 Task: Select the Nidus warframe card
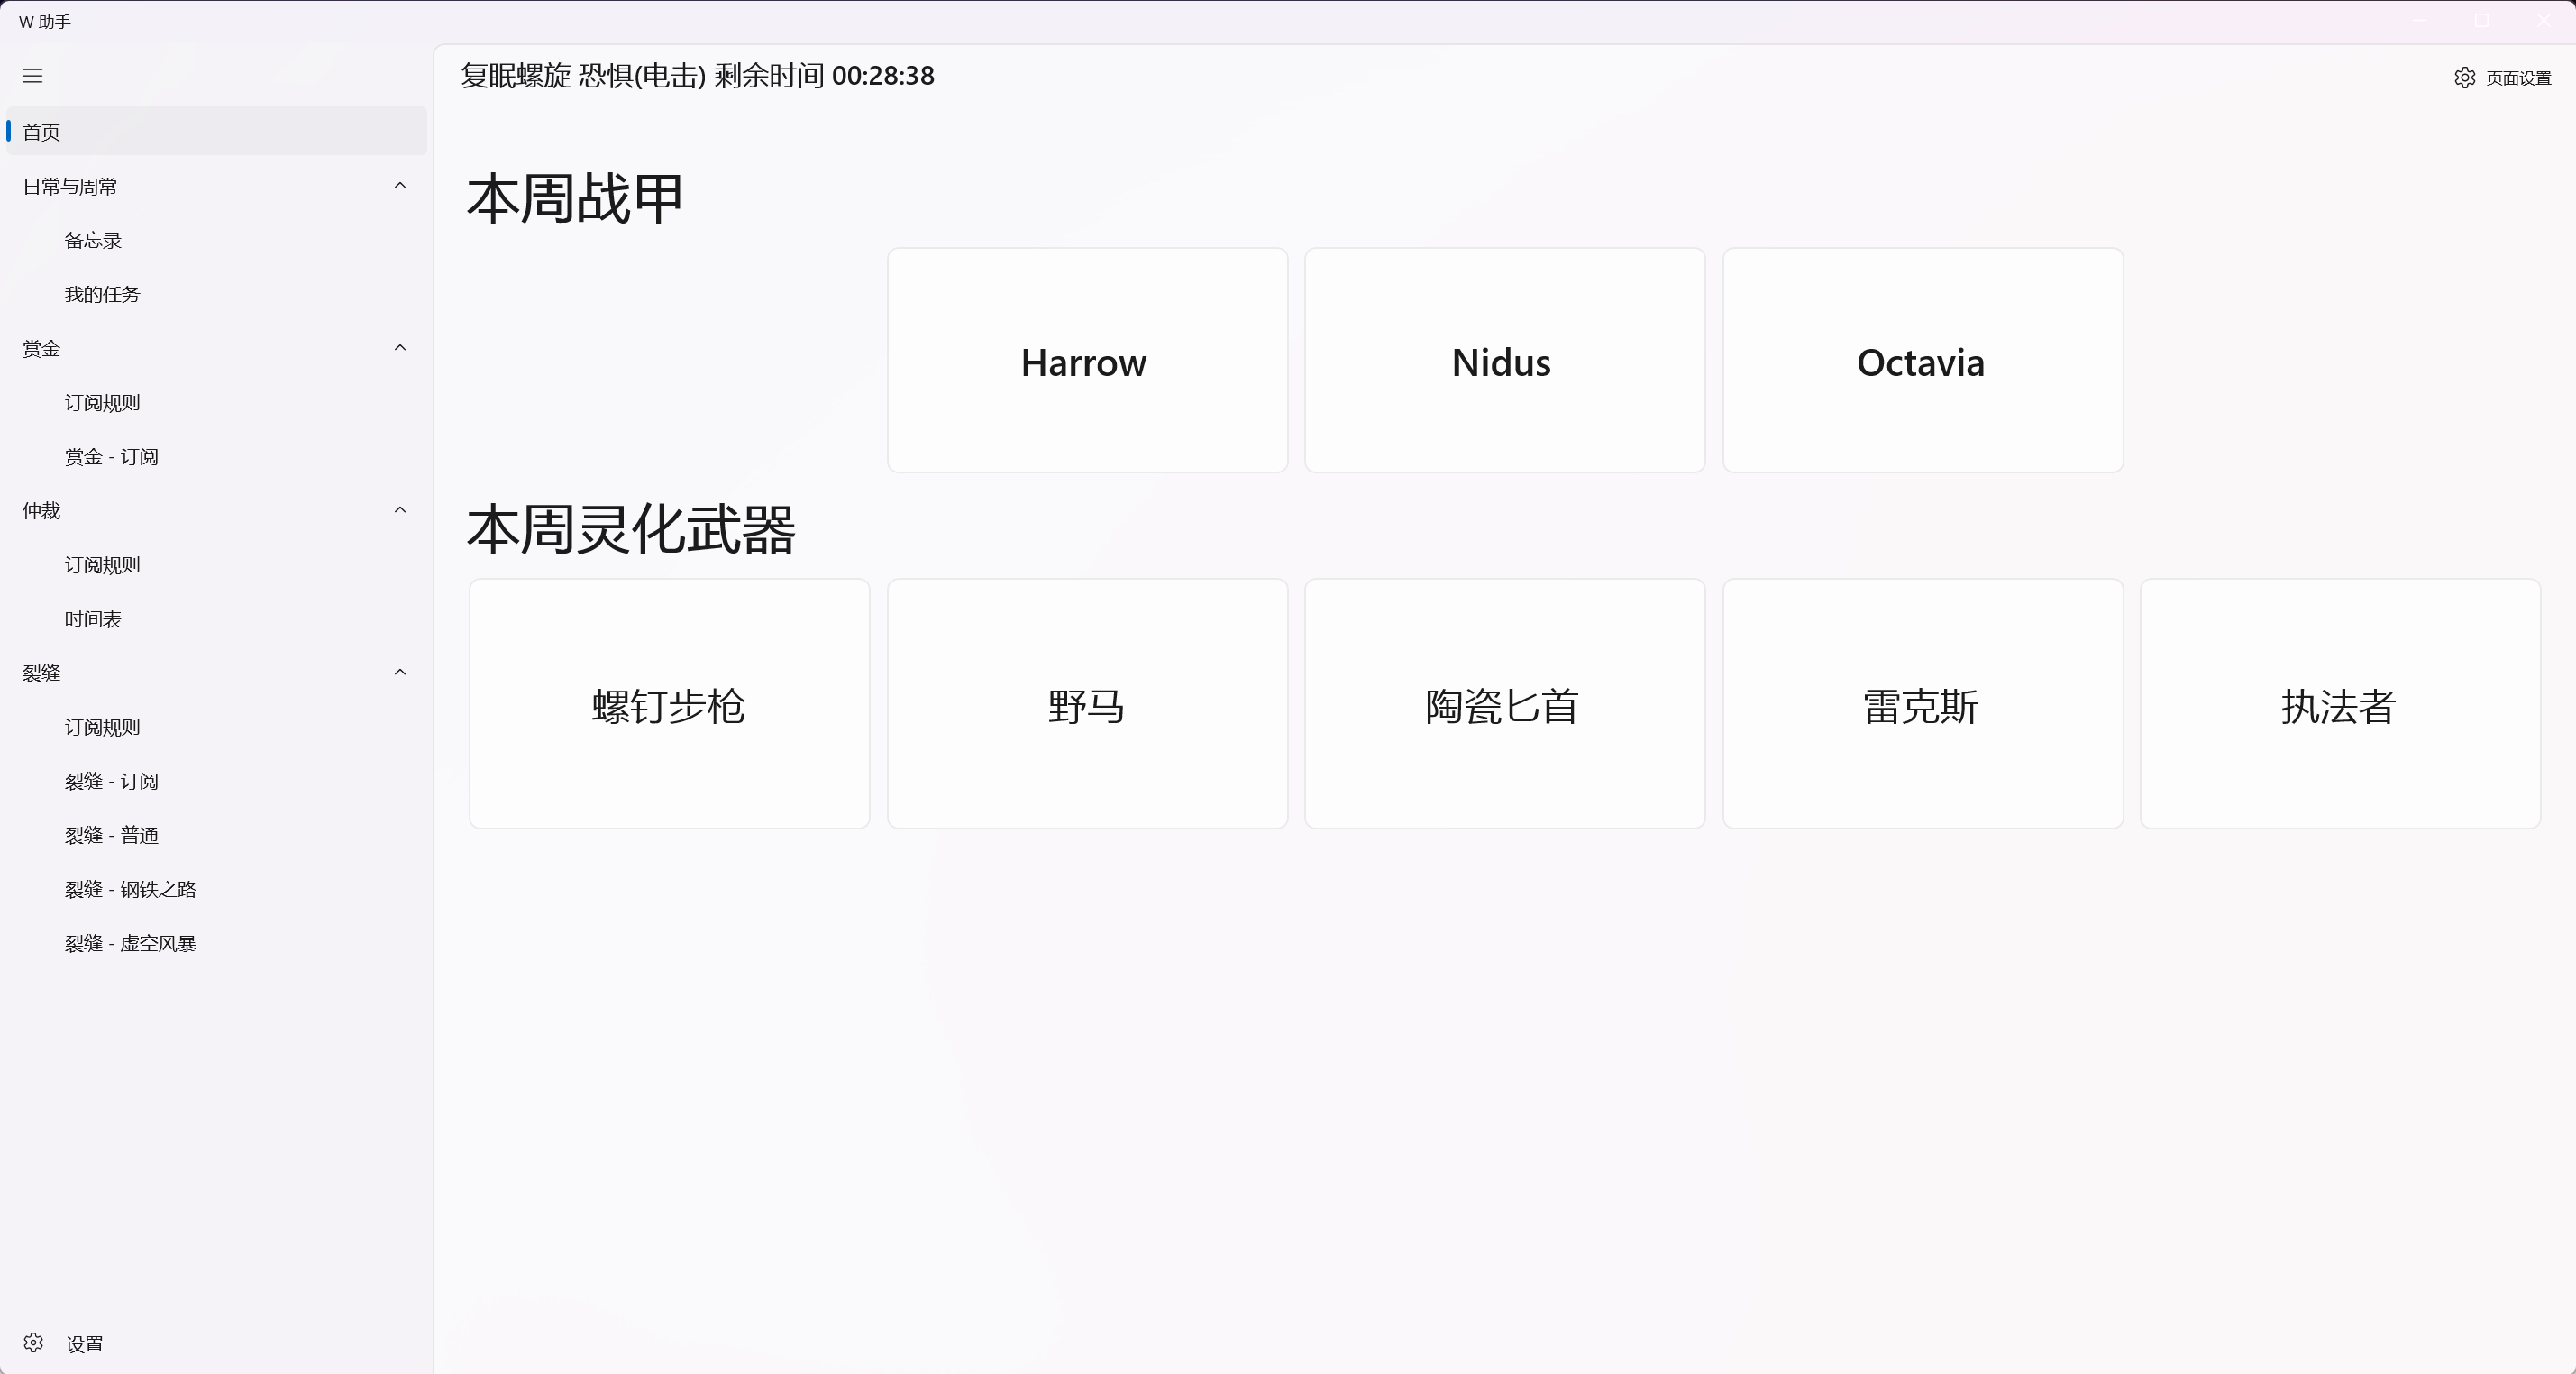1504,361
